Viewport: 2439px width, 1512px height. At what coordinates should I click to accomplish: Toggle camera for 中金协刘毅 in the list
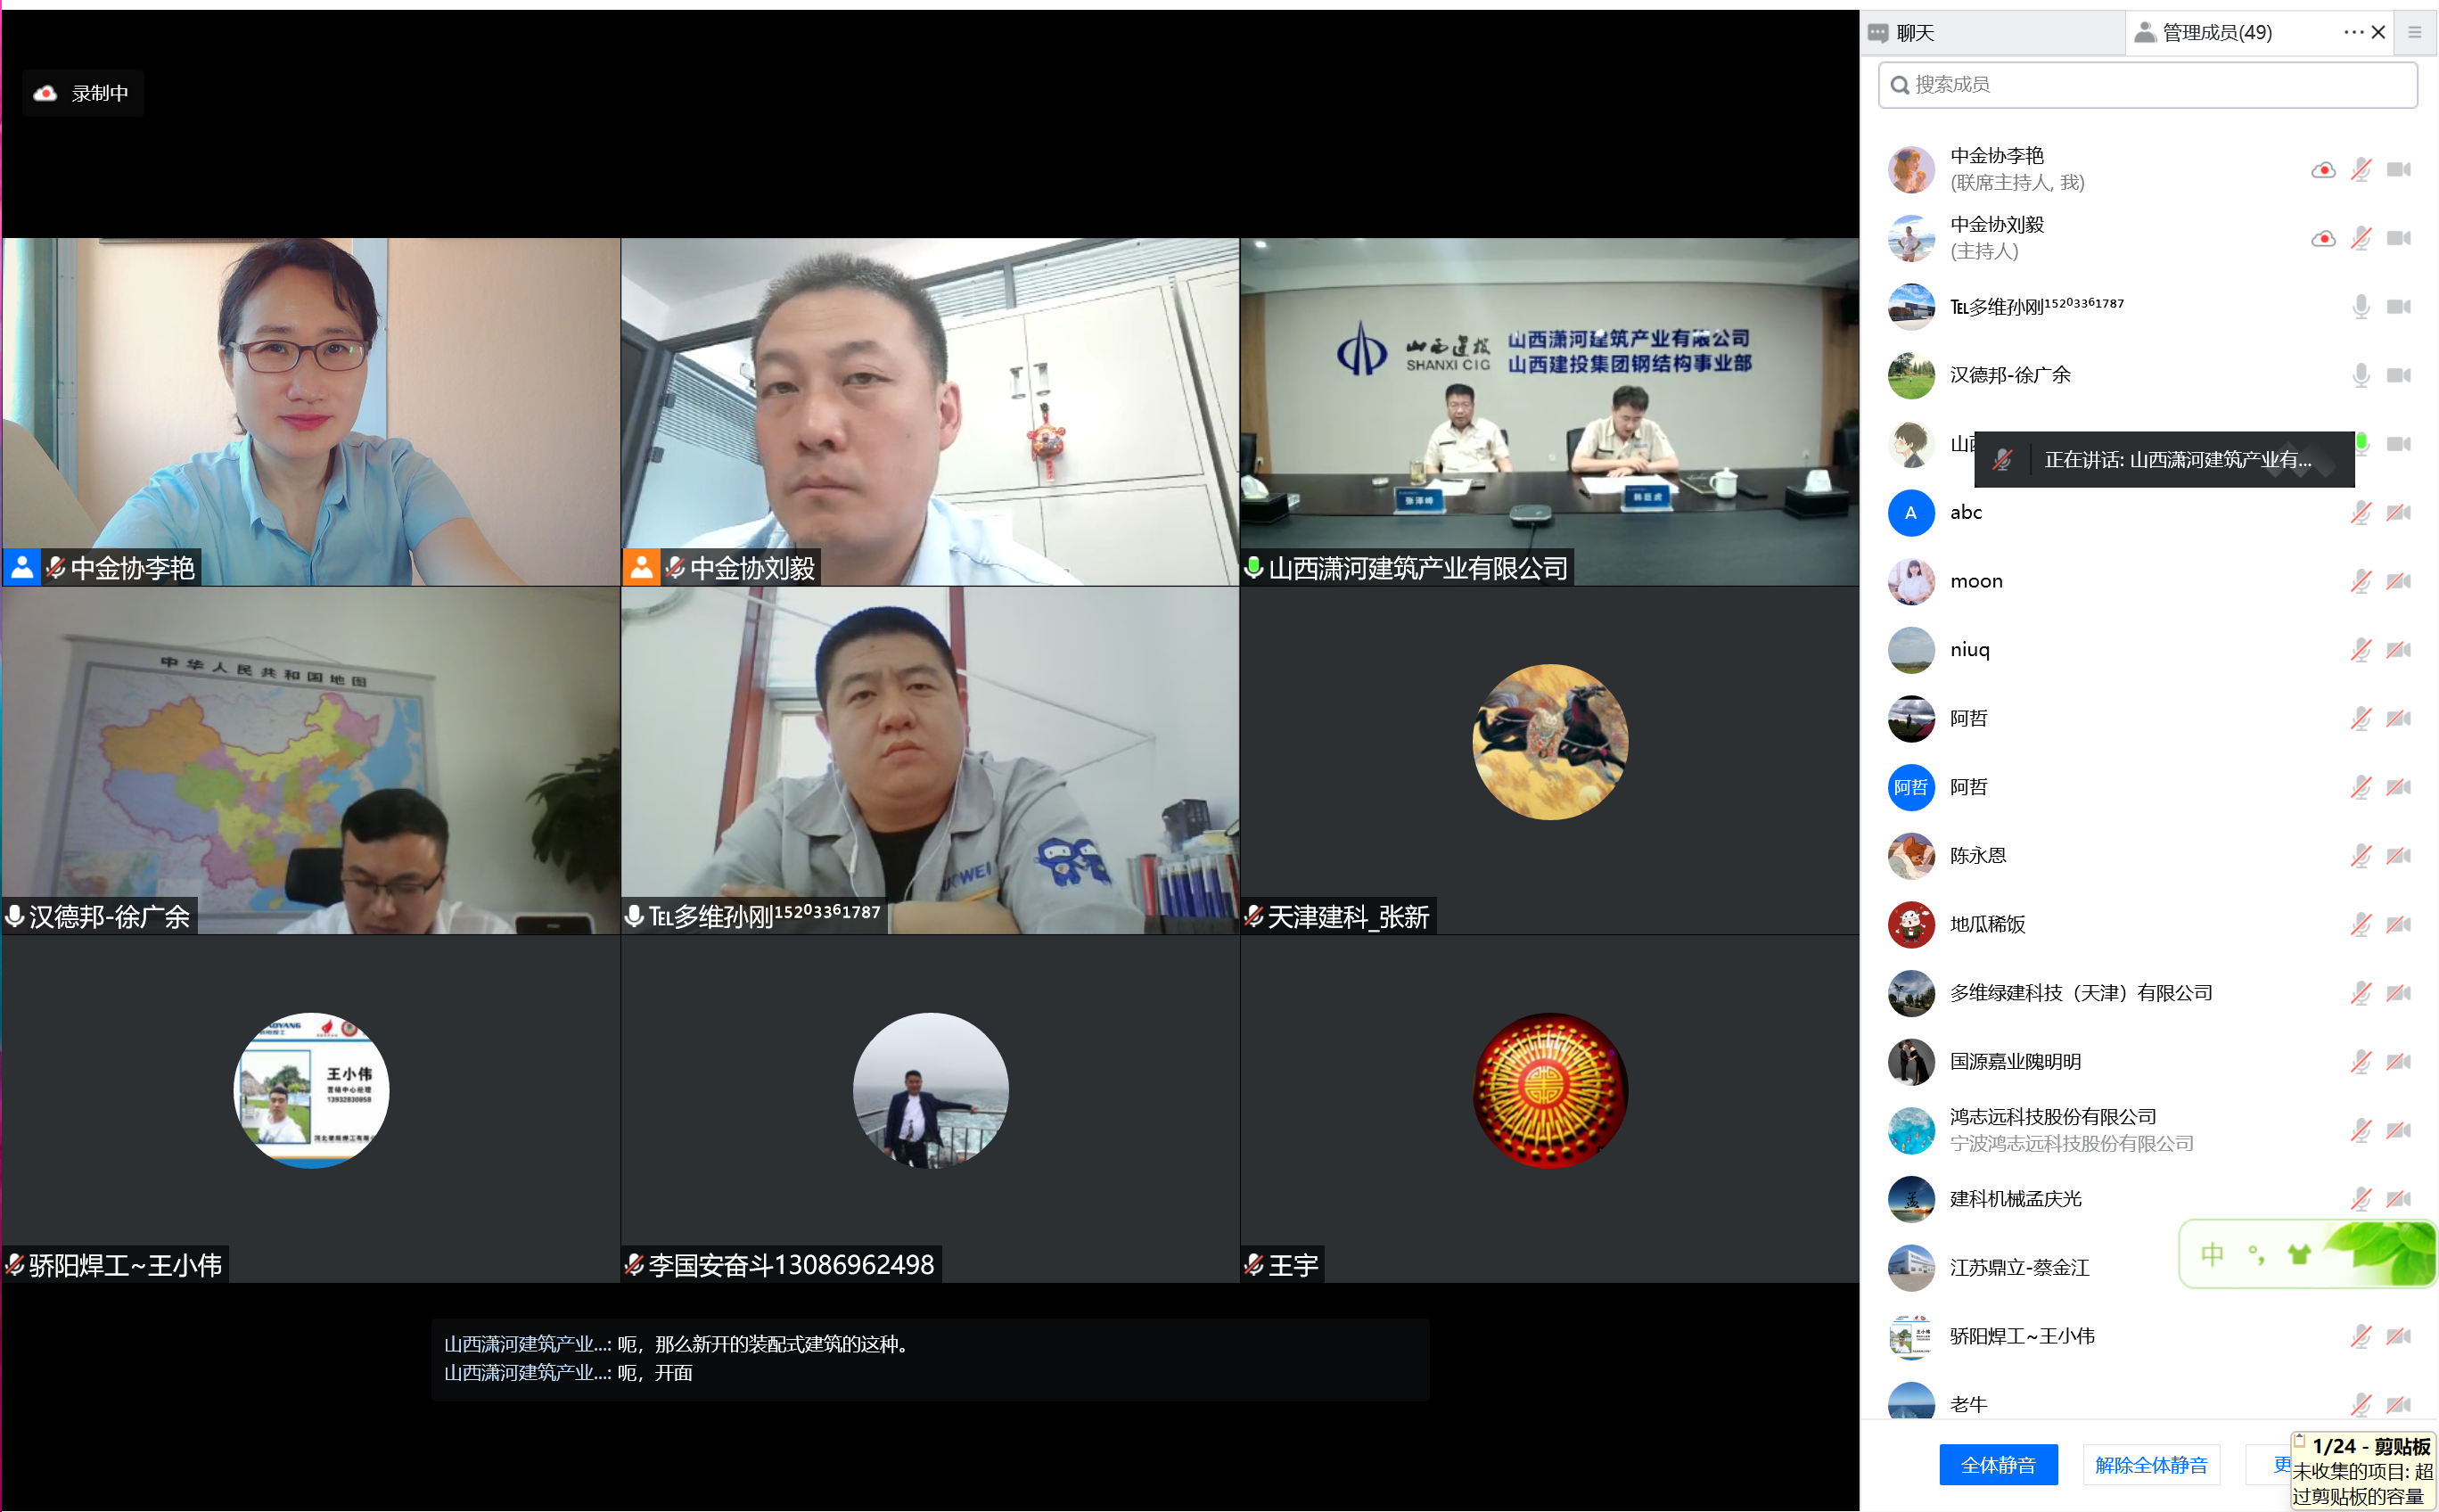pyautogui.click(x=2398, y=238)
